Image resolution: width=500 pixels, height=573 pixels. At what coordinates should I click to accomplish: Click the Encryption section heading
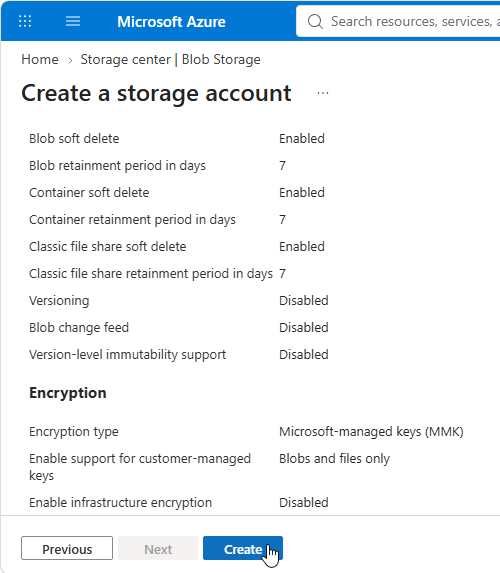68,393
